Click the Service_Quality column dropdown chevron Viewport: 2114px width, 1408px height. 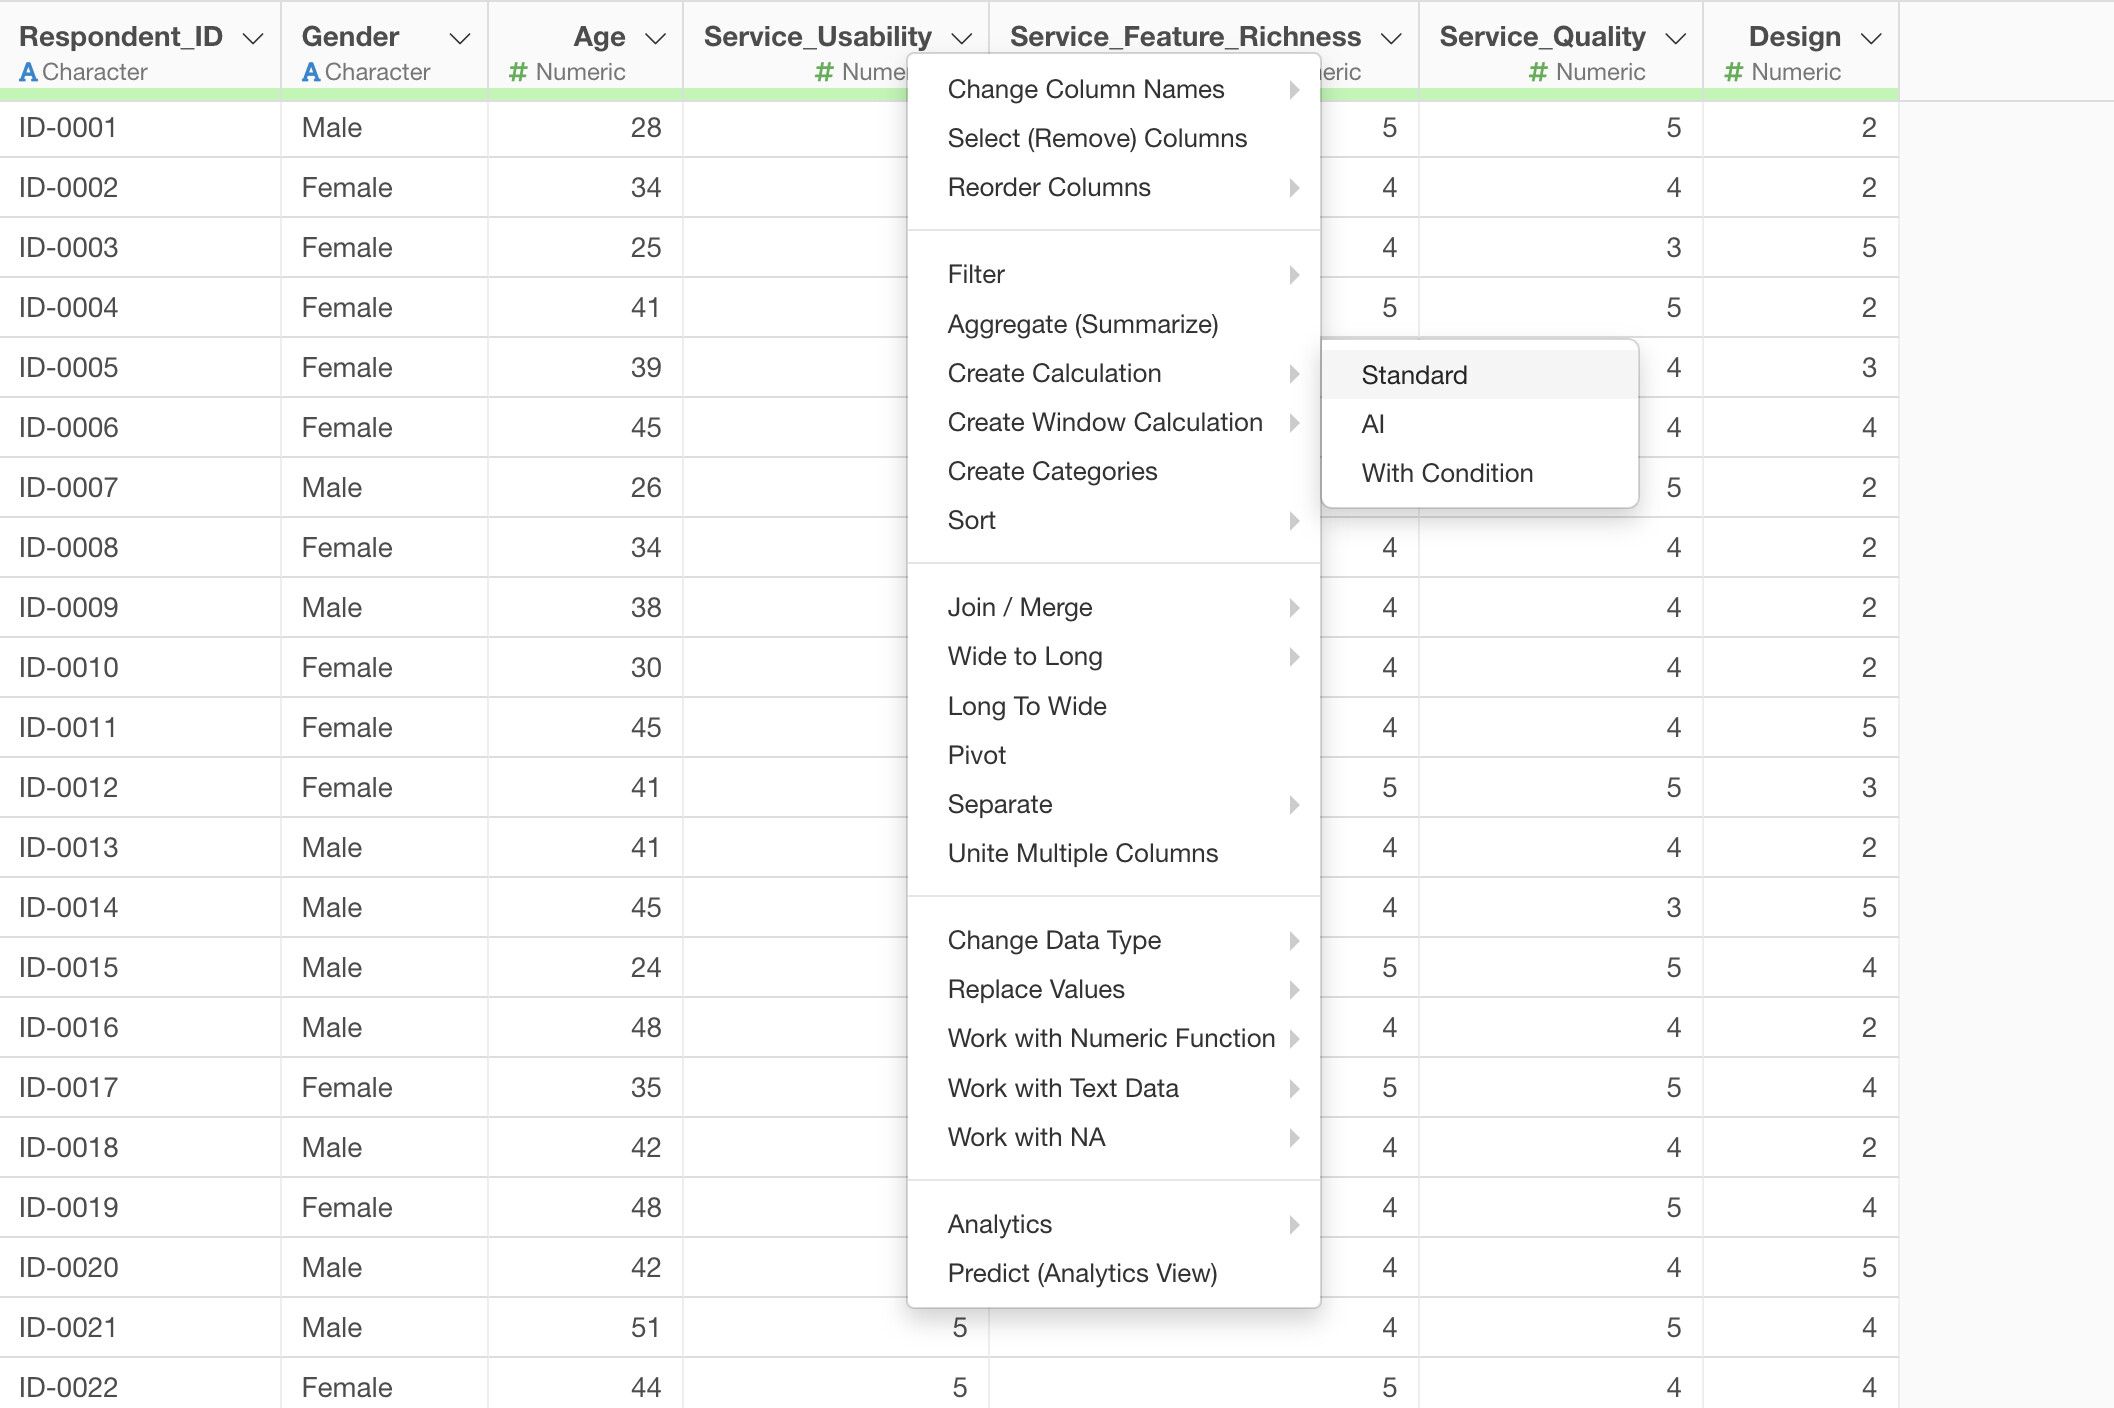coord(1675,39)
